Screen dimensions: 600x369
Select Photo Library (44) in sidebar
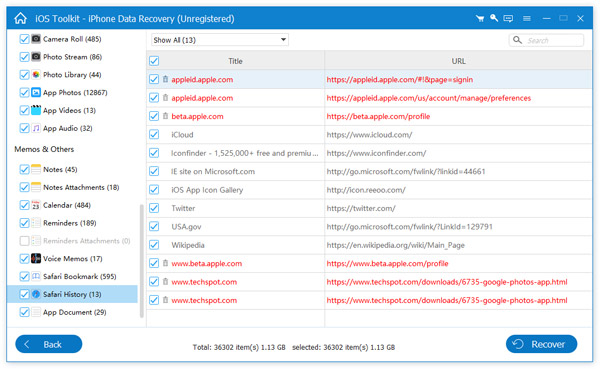[x=72, y=75]
